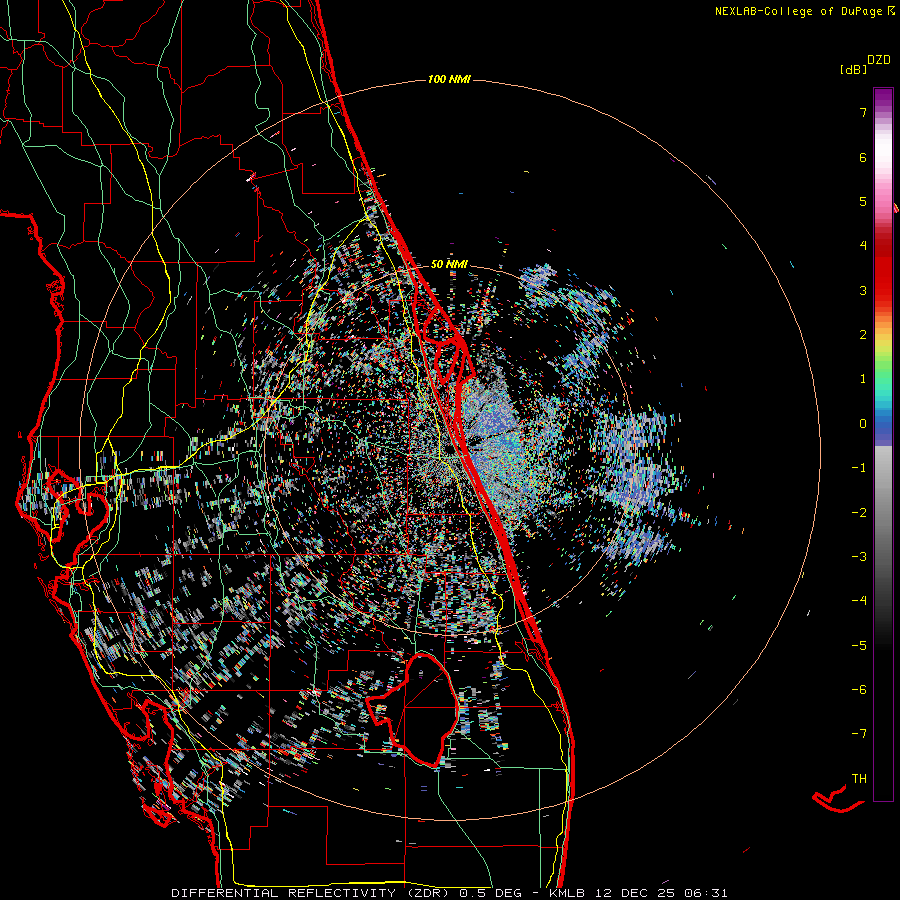Click the -7 scale label
Viewport: 900px width, 900px height.
(x=859, y=734)
